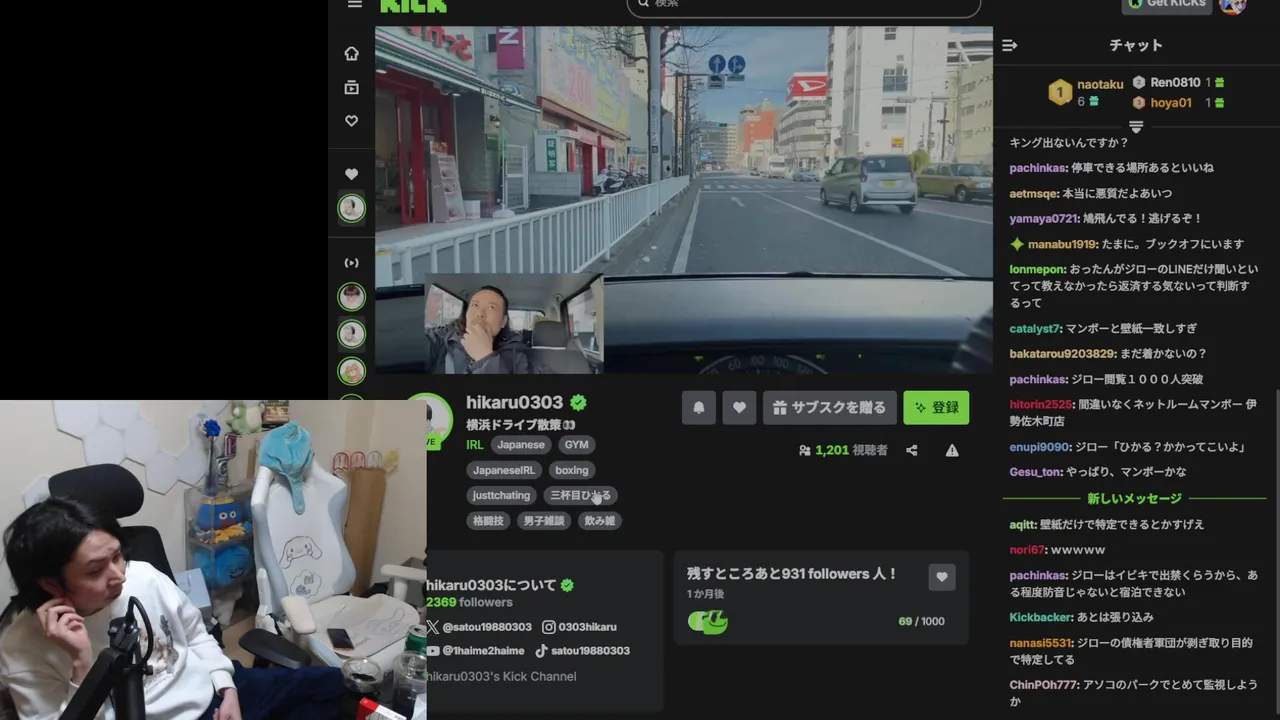
Task: Open chat user hitorin2525
Action: (x=1041, y=404)
